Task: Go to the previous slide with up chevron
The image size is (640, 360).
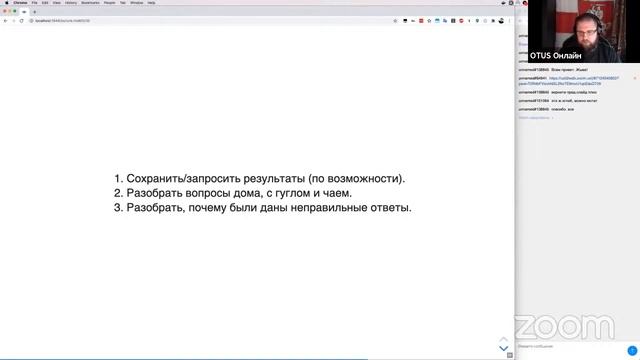Action: [x=504, y=339]
